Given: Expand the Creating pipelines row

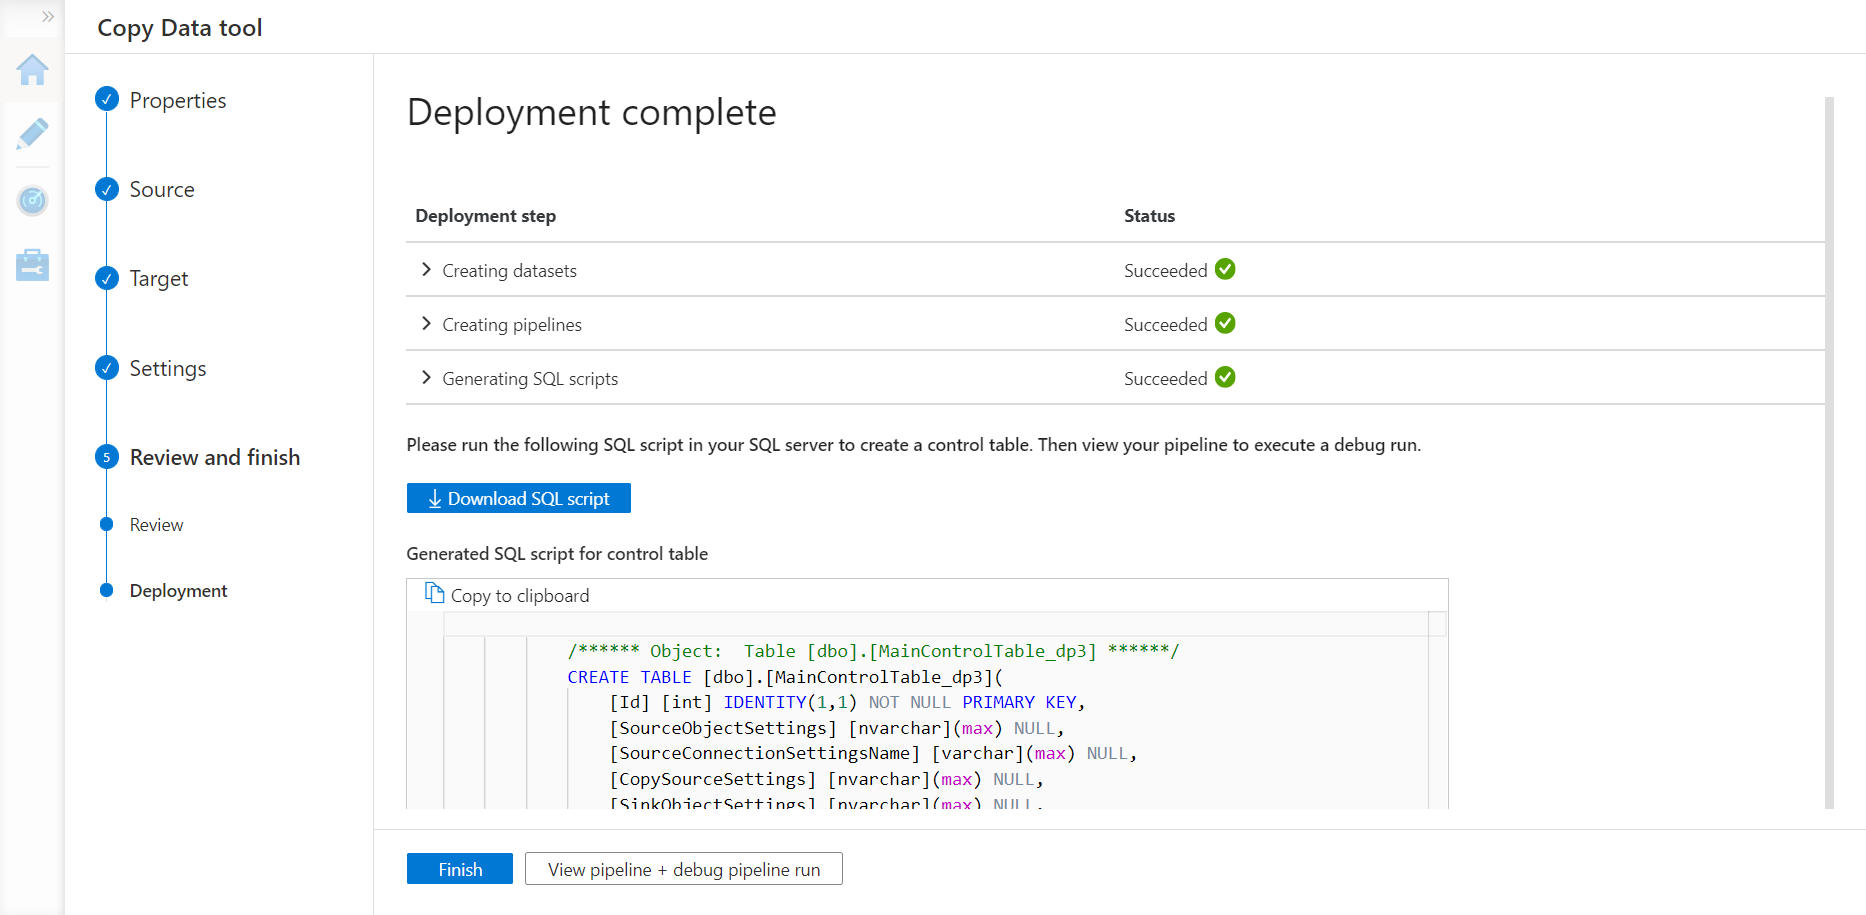Looking at the screenshot, I should [427, 324].
